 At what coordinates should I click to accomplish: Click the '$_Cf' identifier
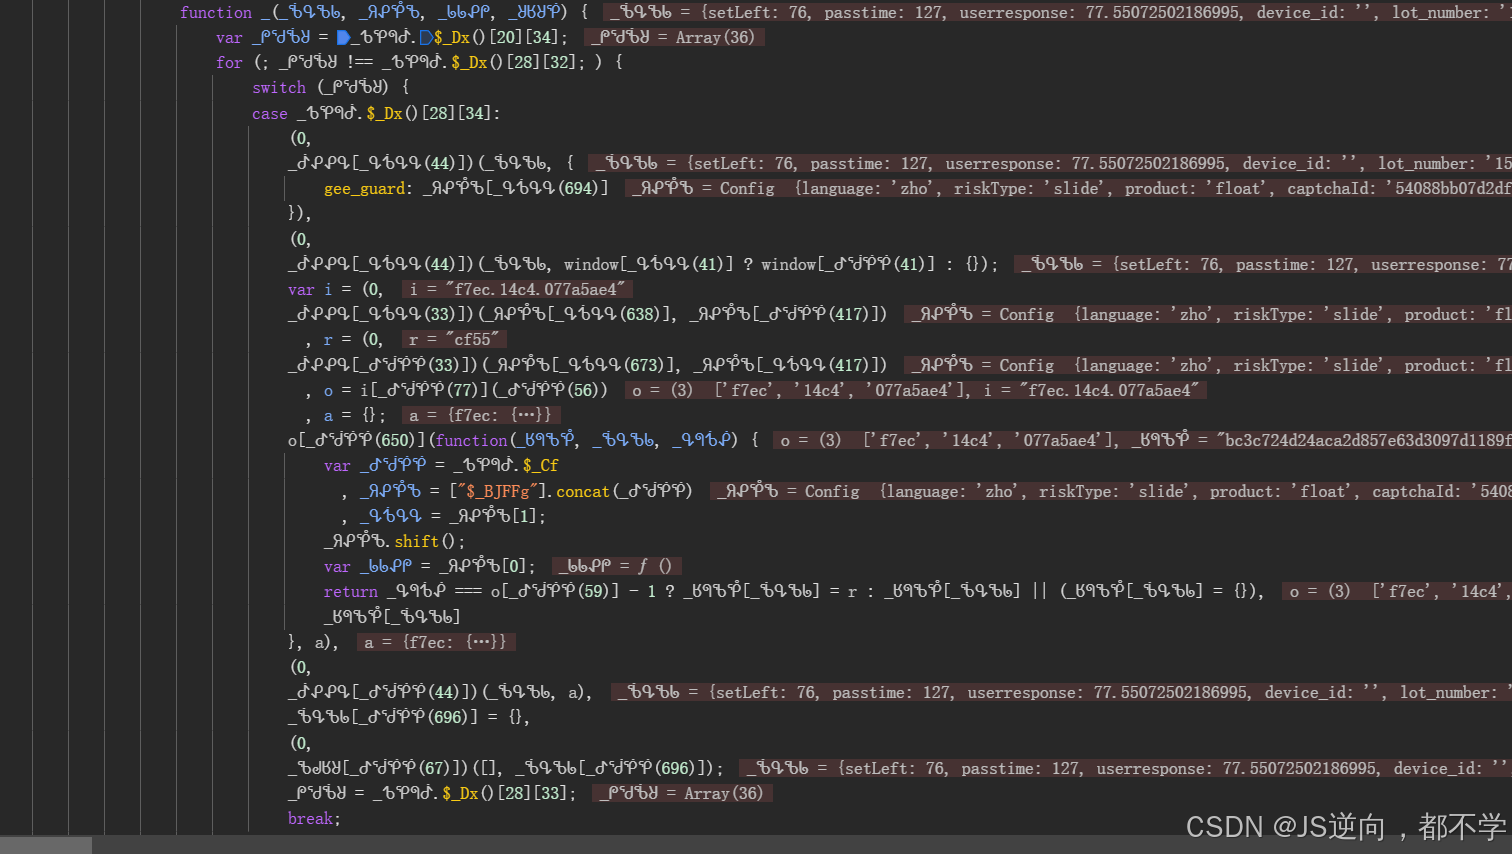tap(540, 465)
